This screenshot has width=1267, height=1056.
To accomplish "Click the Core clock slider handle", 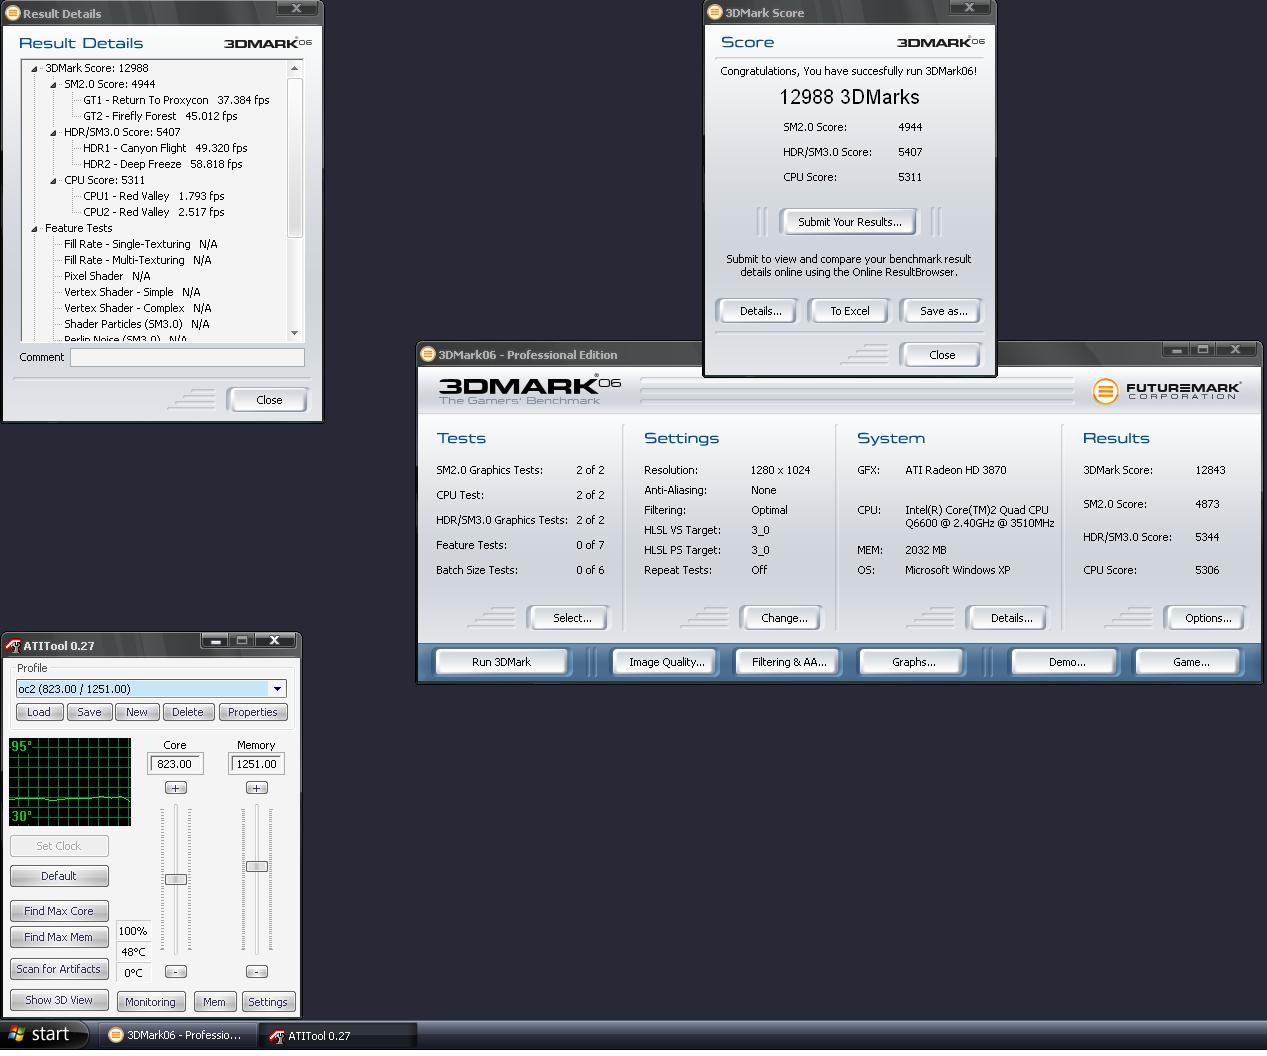I will pyautogui.click(x=175, y=879).
